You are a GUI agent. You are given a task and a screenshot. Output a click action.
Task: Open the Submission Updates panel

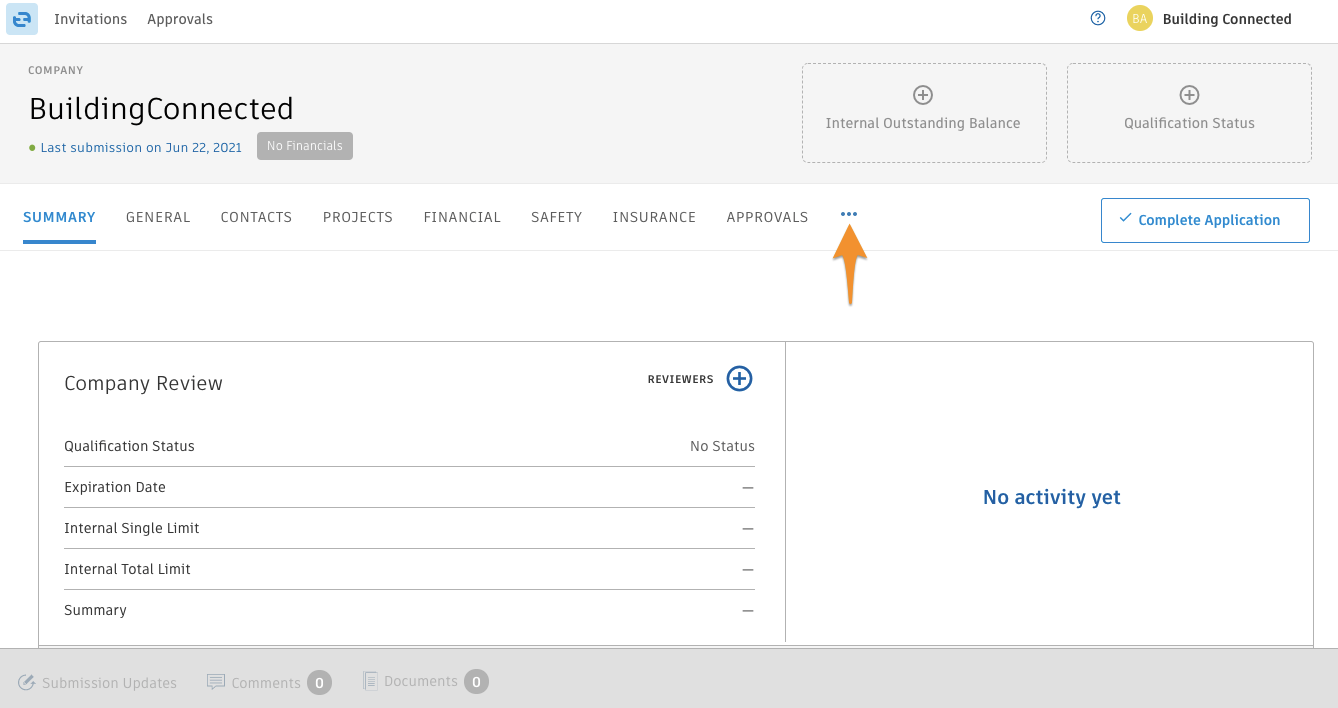pos(98,683)
